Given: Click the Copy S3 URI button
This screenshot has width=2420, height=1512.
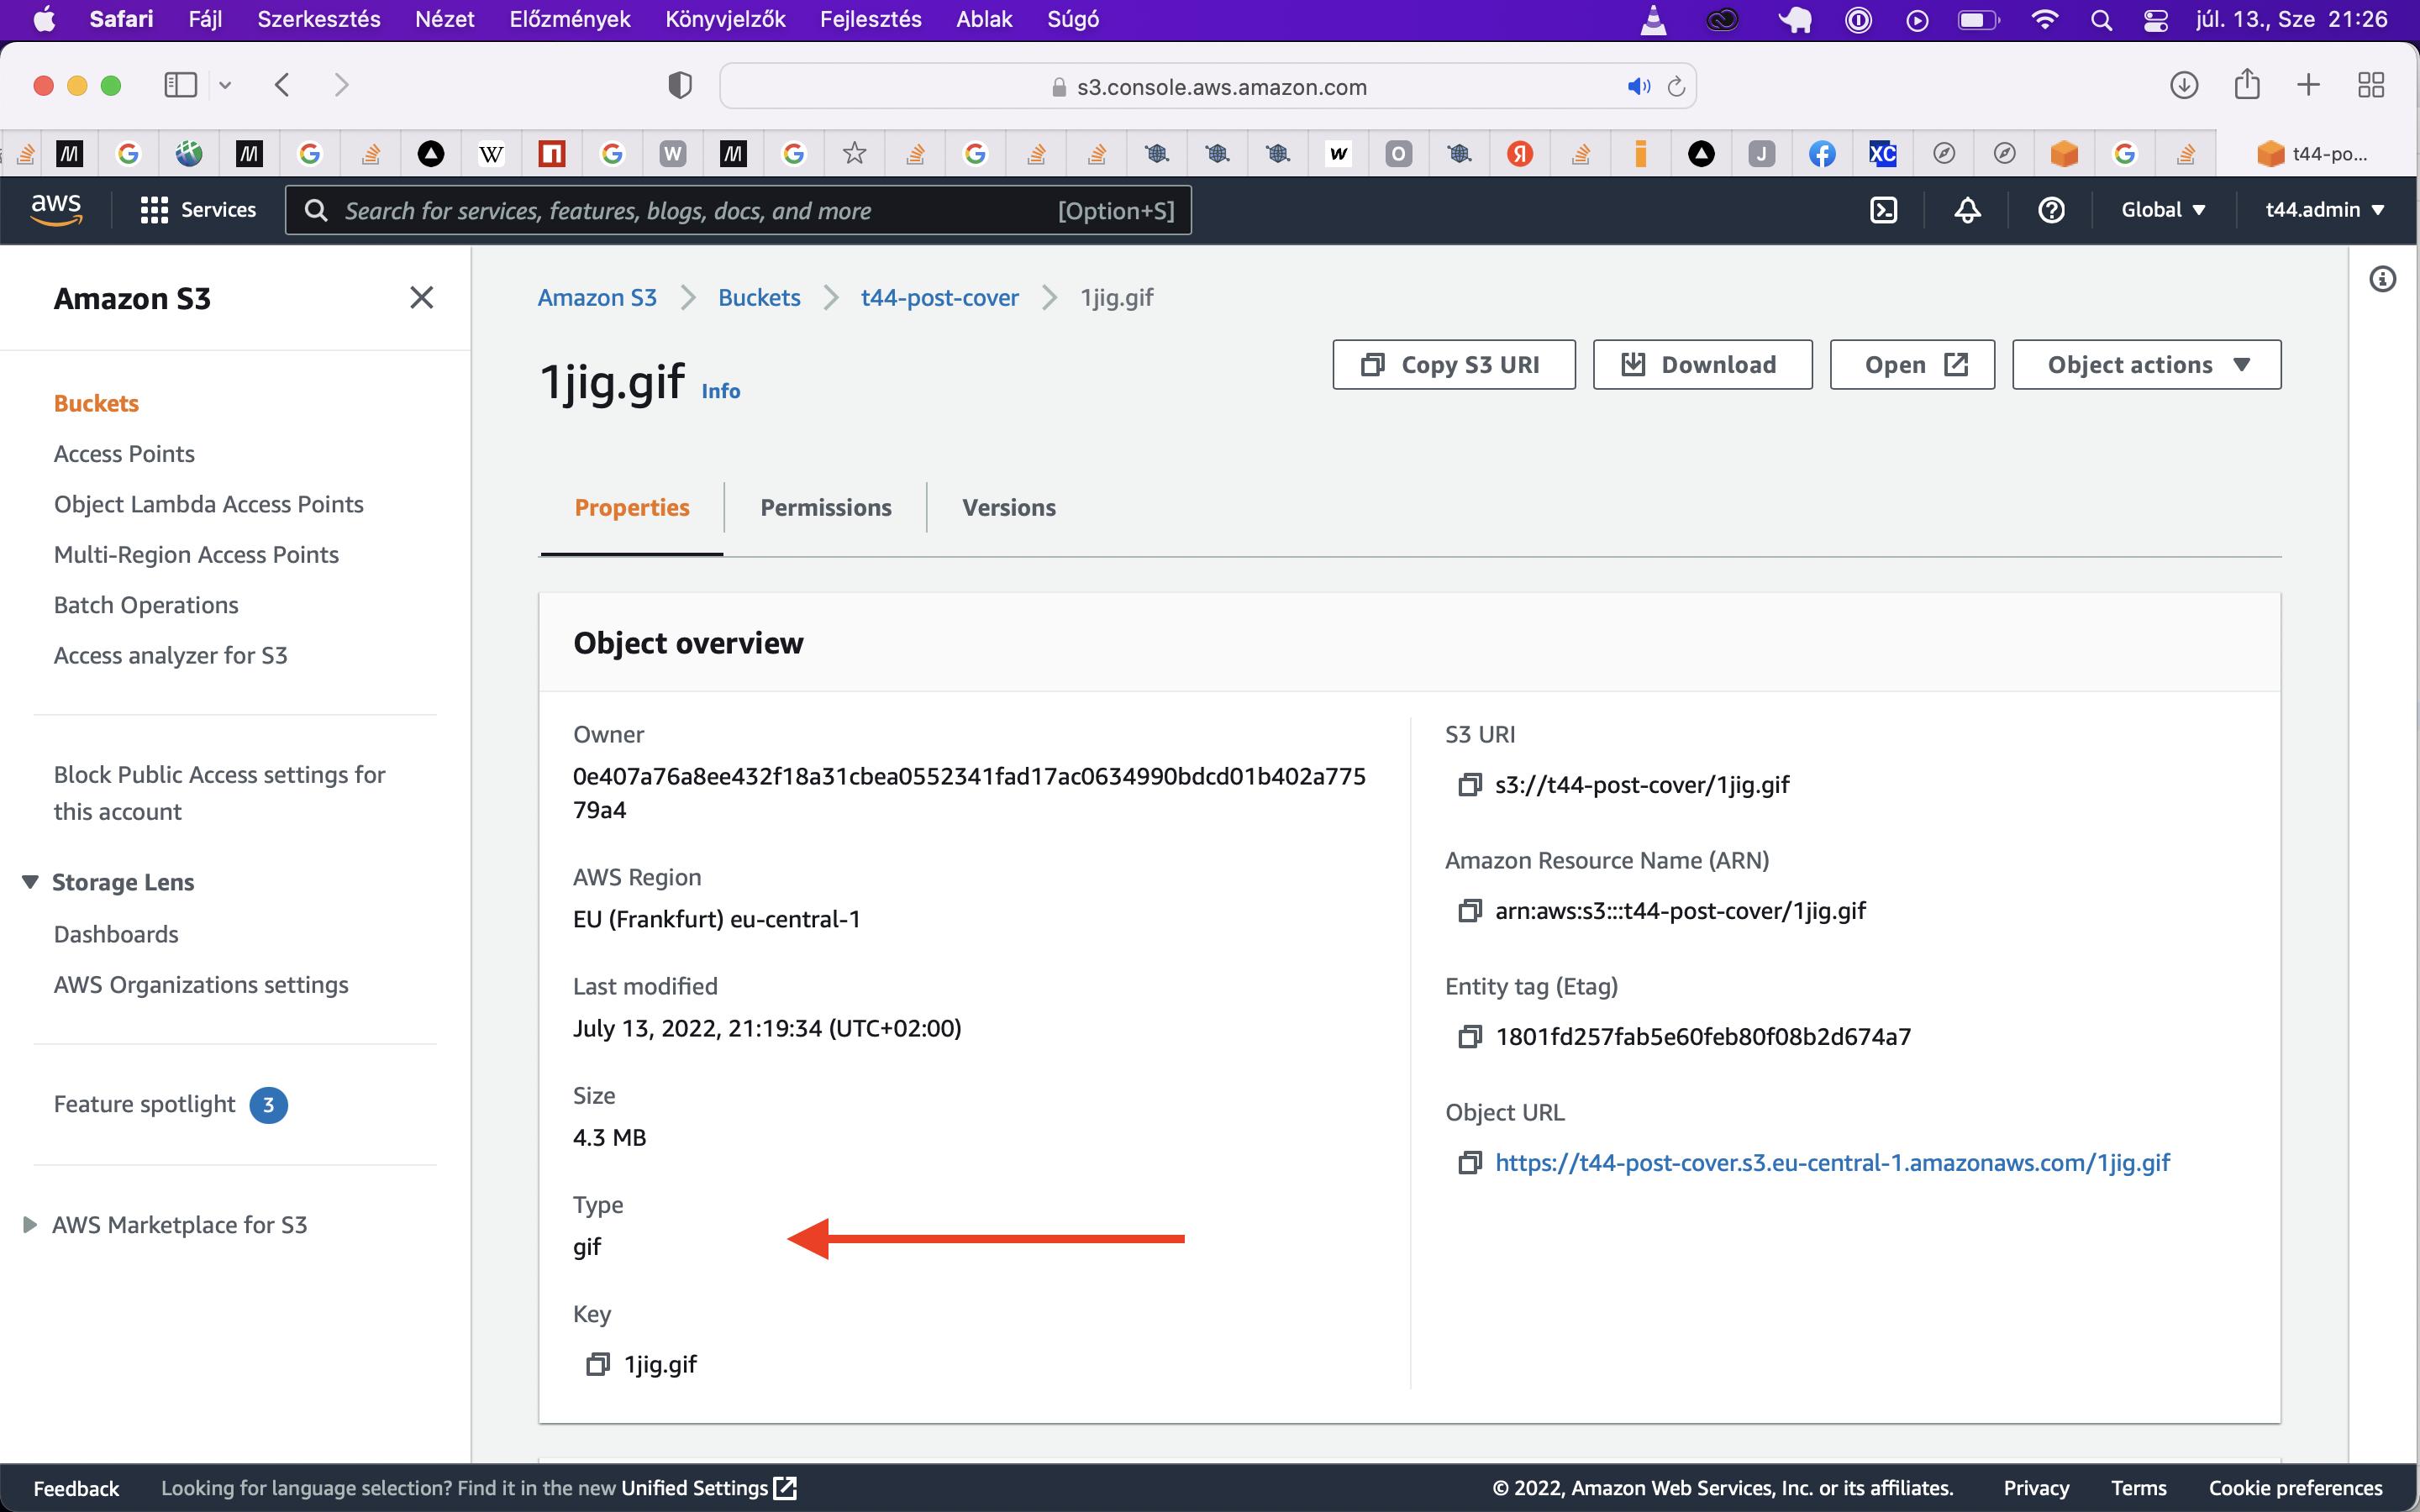Looking at the screenshot, I should coord(1453,364).
